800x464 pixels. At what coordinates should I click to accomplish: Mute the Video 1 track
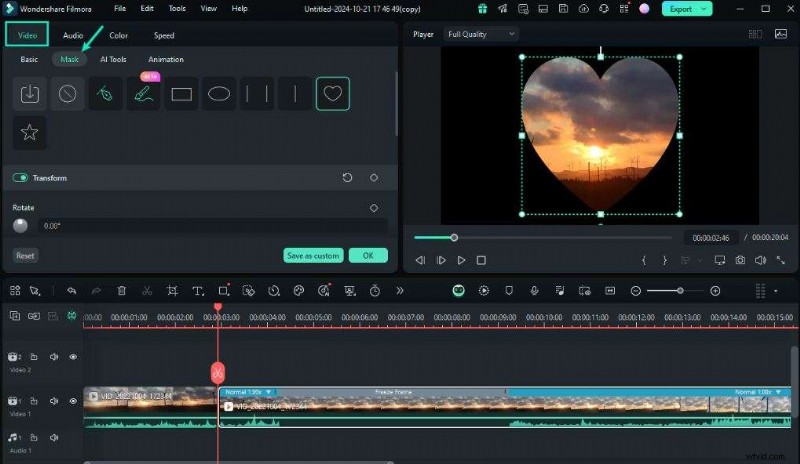pyautogui.click(x=54, y=401)
